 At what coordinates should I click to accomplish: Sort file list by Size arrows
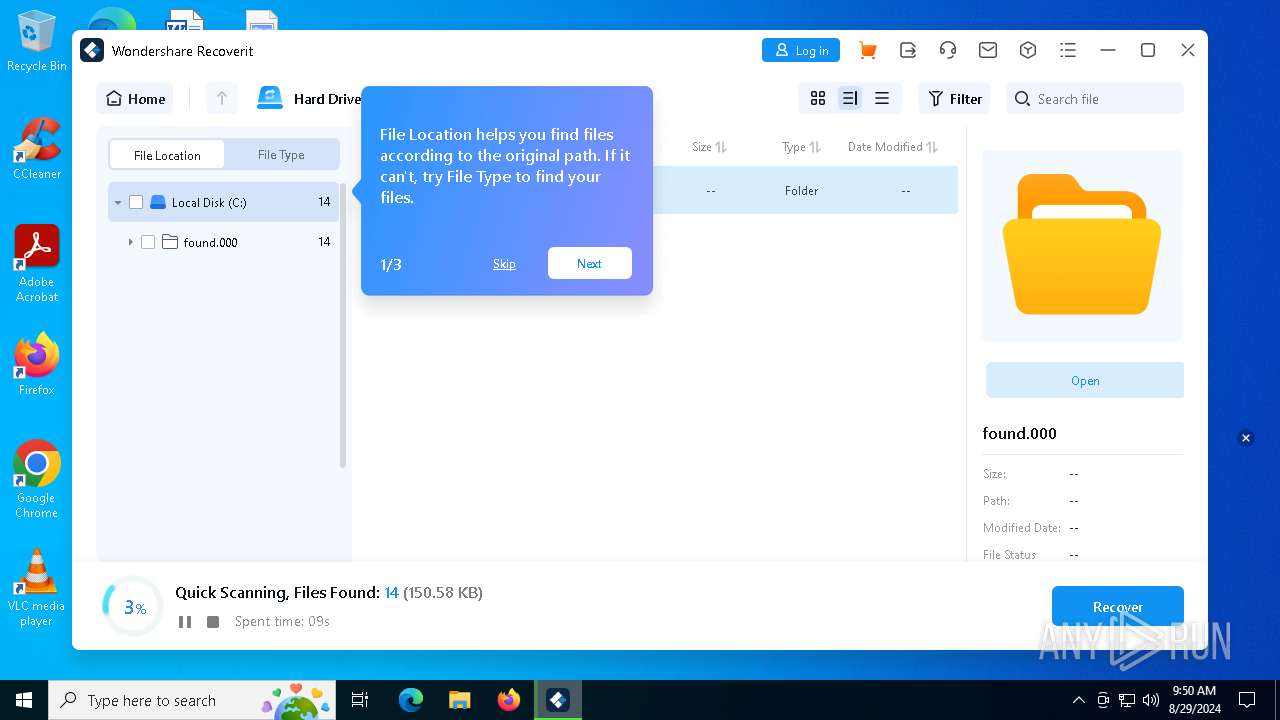click(721, 147)
